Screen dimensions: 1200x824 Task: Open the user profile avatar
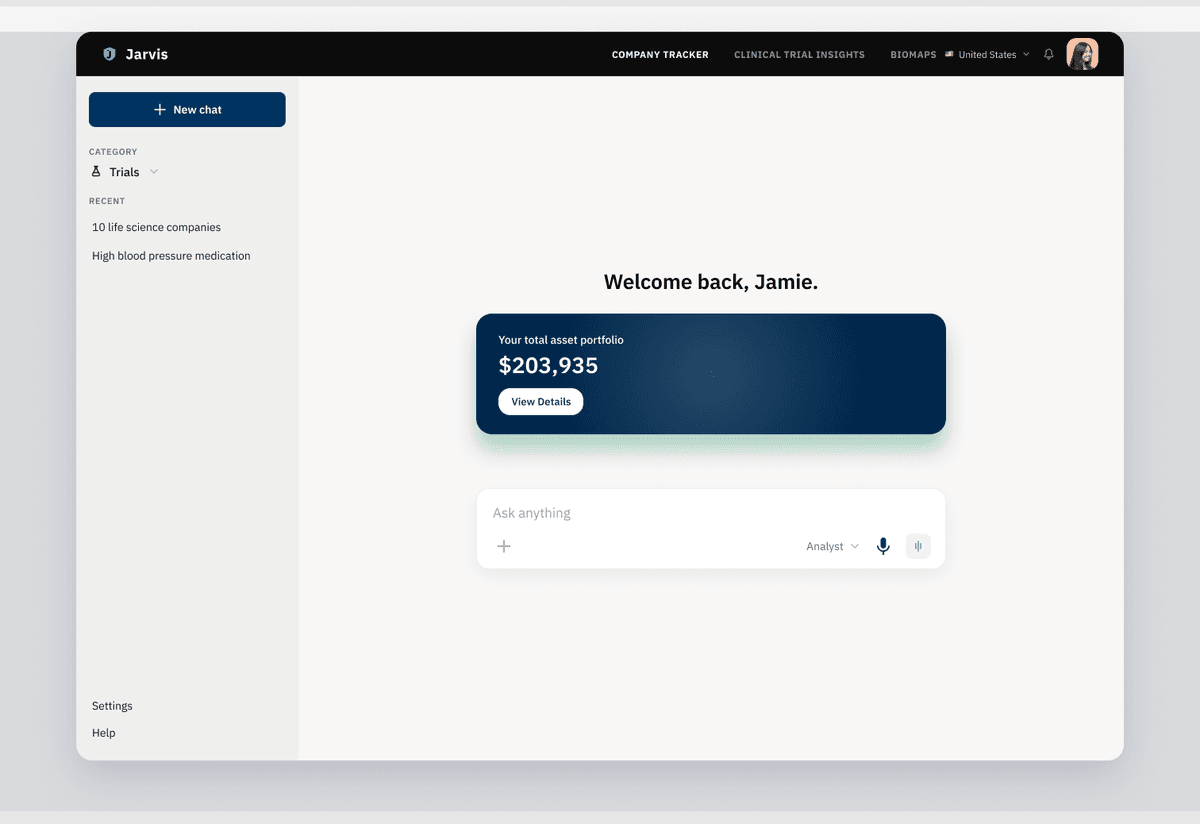click(x=1082, y=54)
